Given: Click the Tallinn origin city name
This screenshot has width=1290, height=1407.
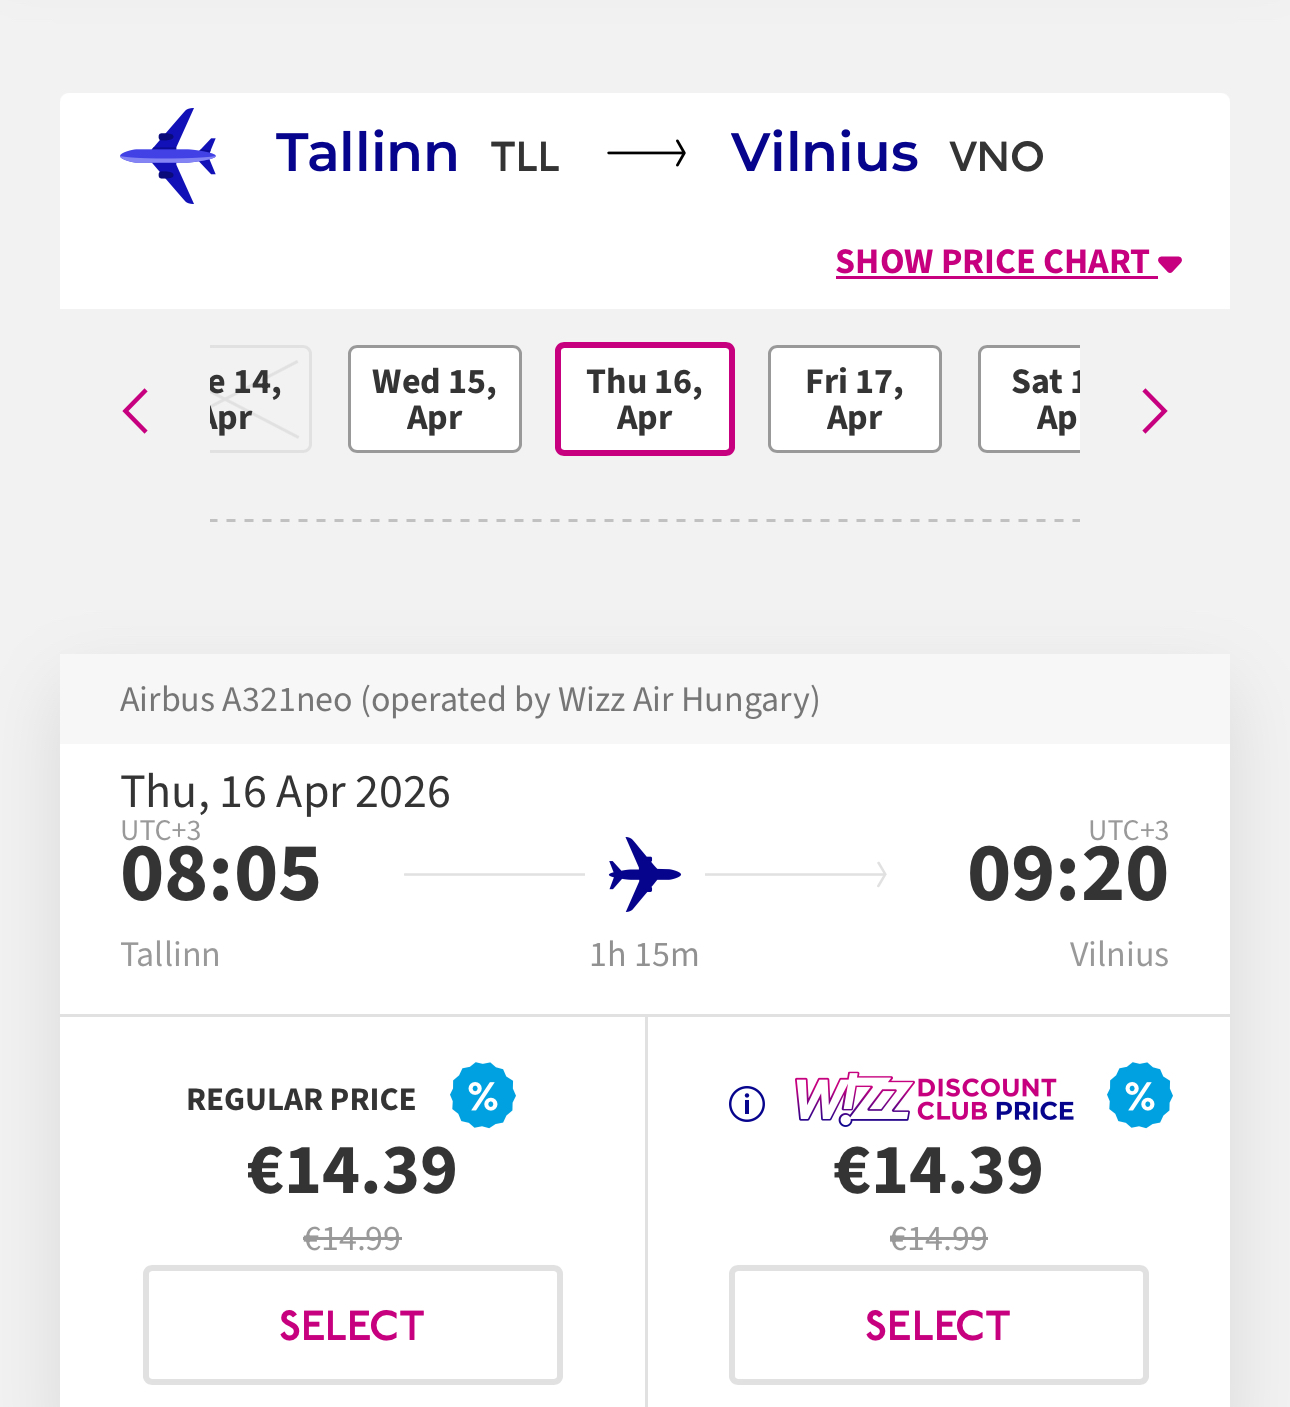Looking at the screenshot, I should pos(367,153).
